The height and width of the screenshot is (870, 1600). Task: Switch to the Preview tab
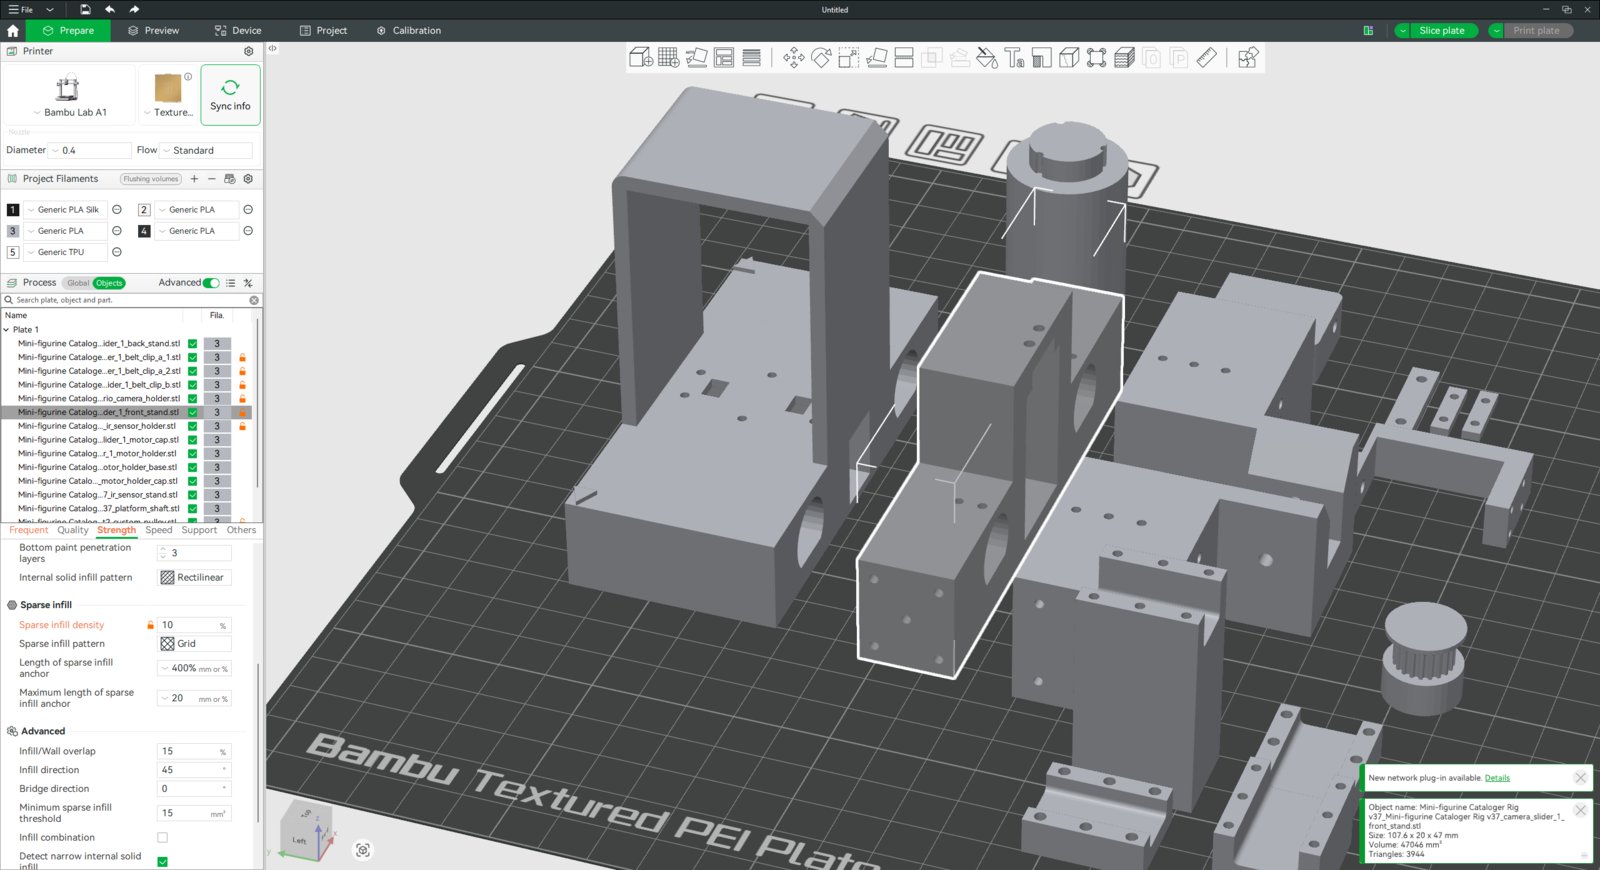(x=154, y=31)
